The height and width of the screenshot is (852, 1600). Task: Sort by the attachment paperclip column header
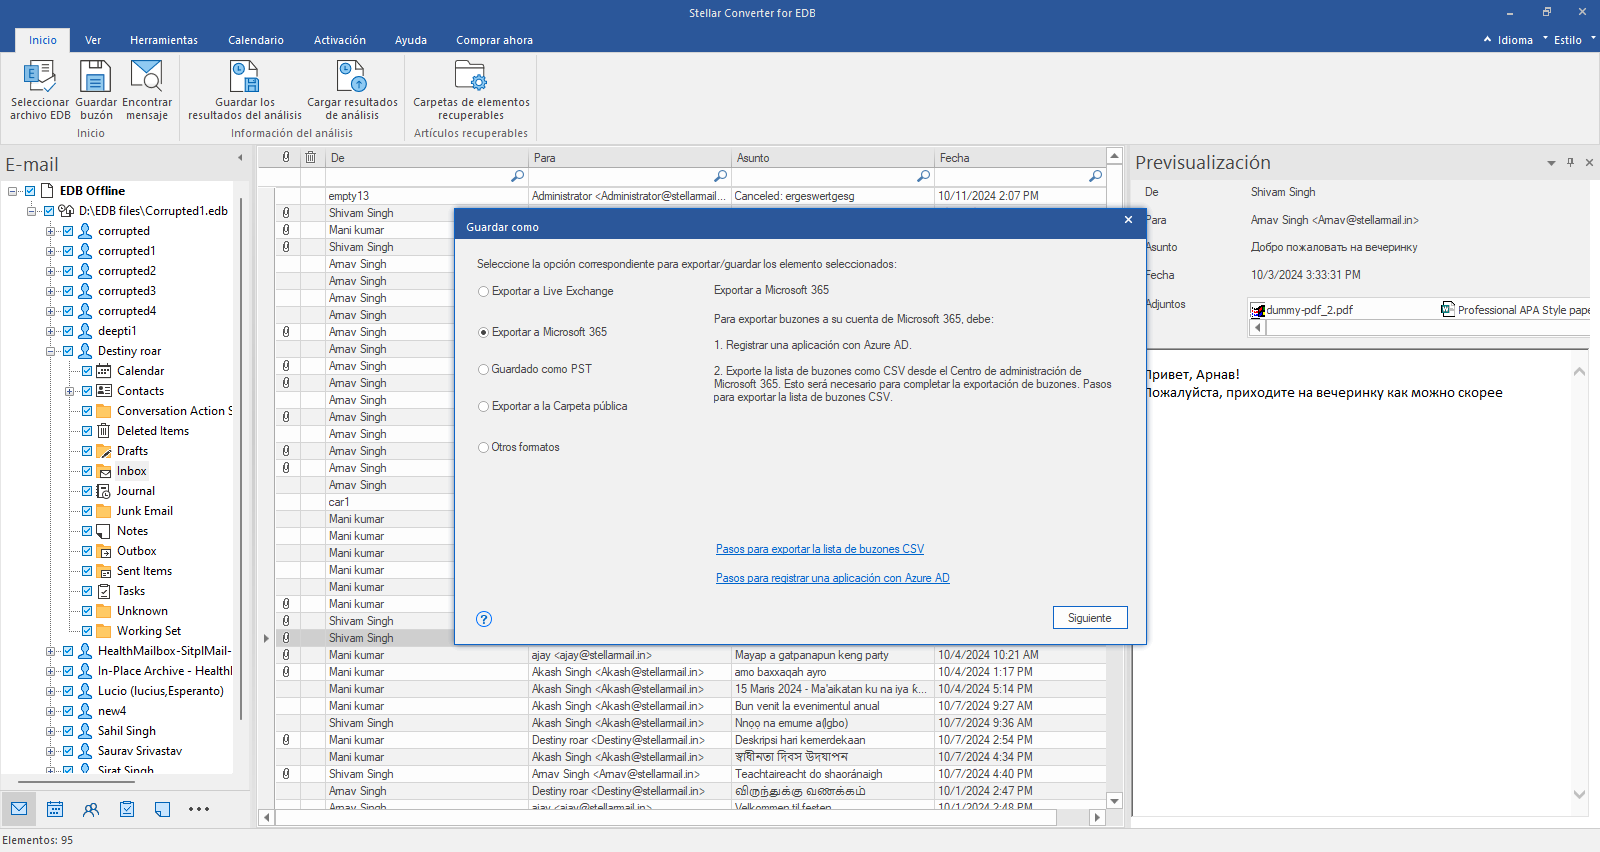(x=286, y=157)
